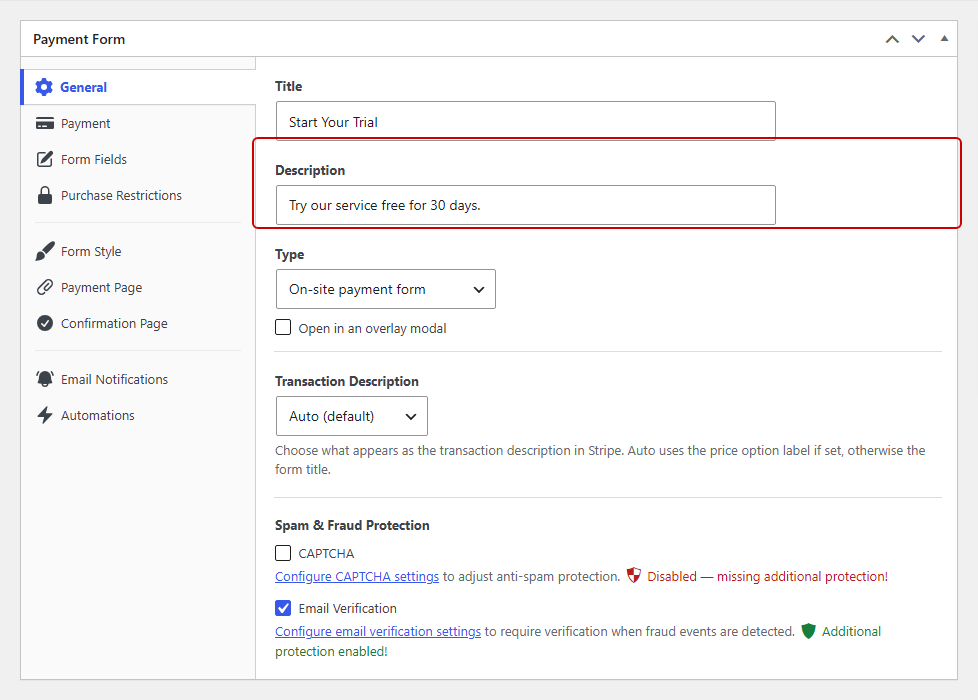Click the Payment Form panel heading
The height and width of the screenshot is (700, 978).
click(79, 39)
